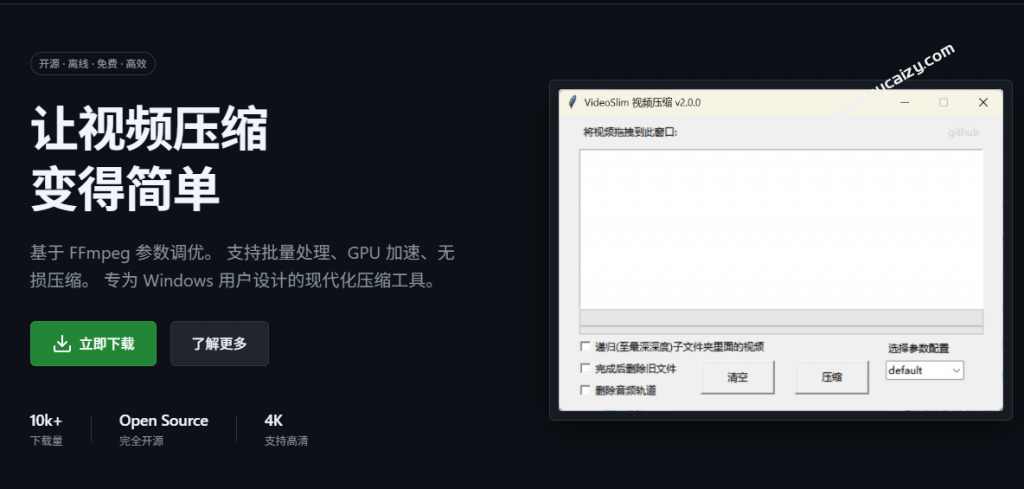Open the 了解更多 learn more button
This screenshot has height=489, width=1024.
219,343
